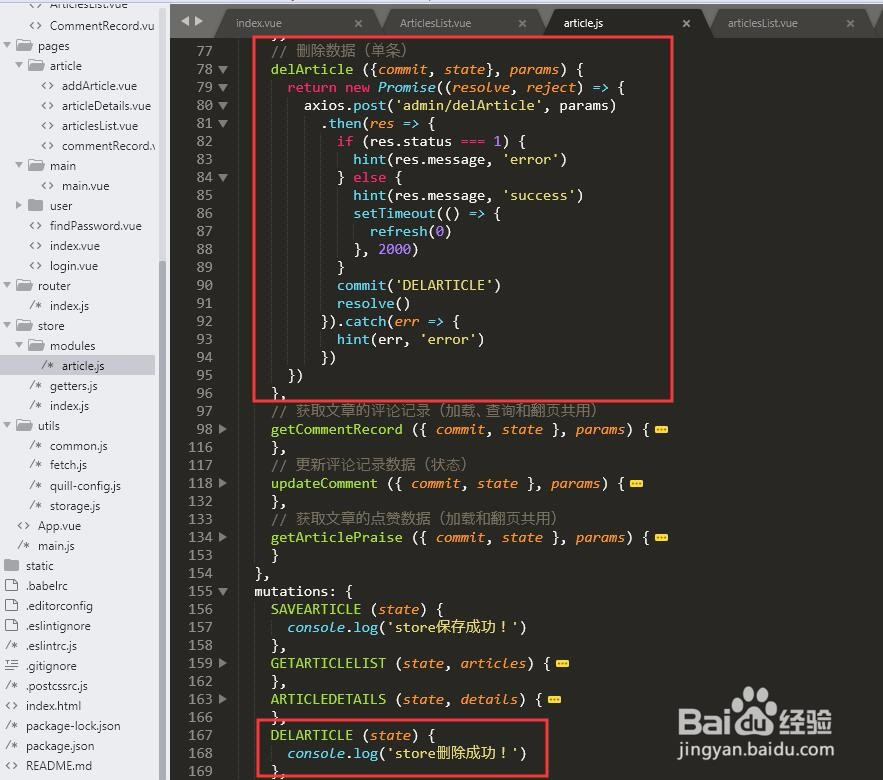Open getters.js file
The height and width of the screenshot is (780, 883).
tap(73, 385)
